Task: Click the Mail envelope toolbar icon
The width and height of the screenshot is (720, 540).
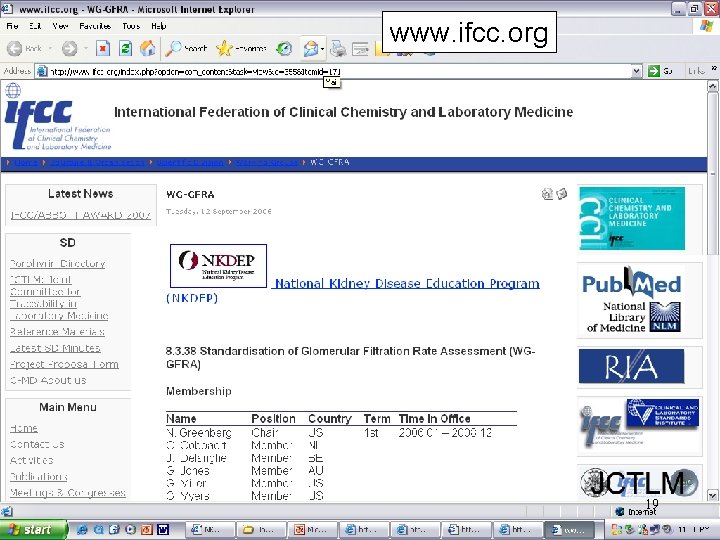Action: pyautogui.click(x=310, y=48)
